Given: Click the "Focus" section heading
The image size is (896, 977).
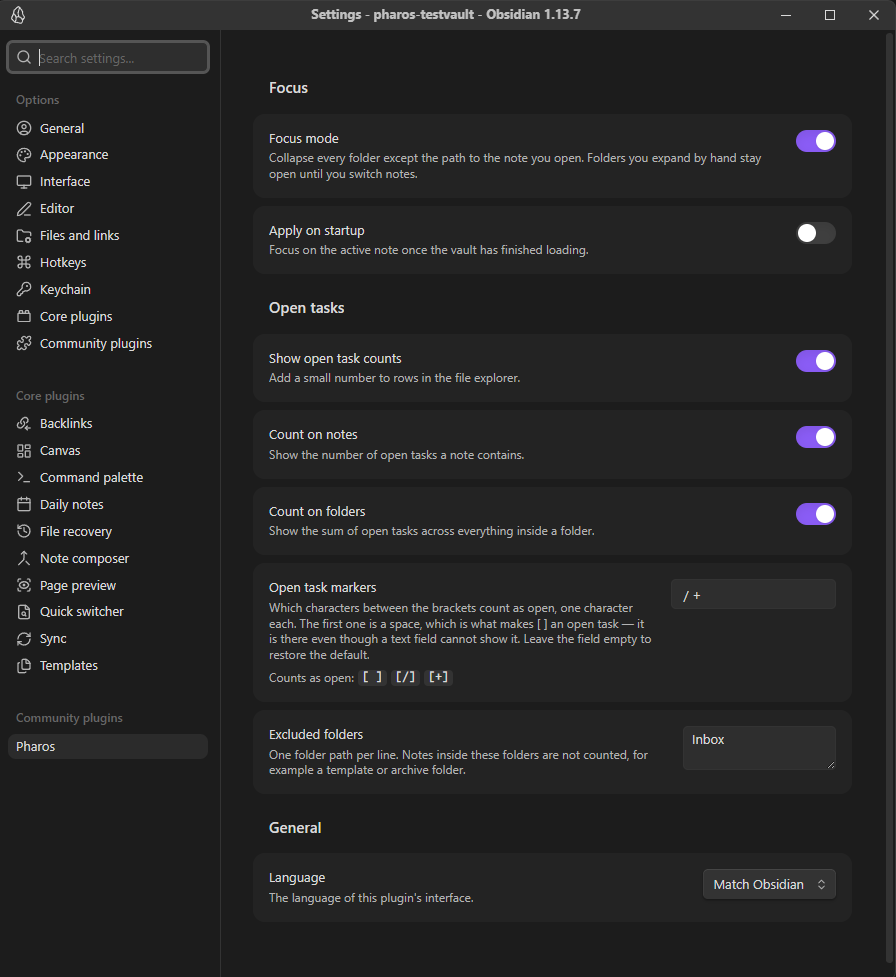Looking at the screenshot, I should (x=288, y=88).
